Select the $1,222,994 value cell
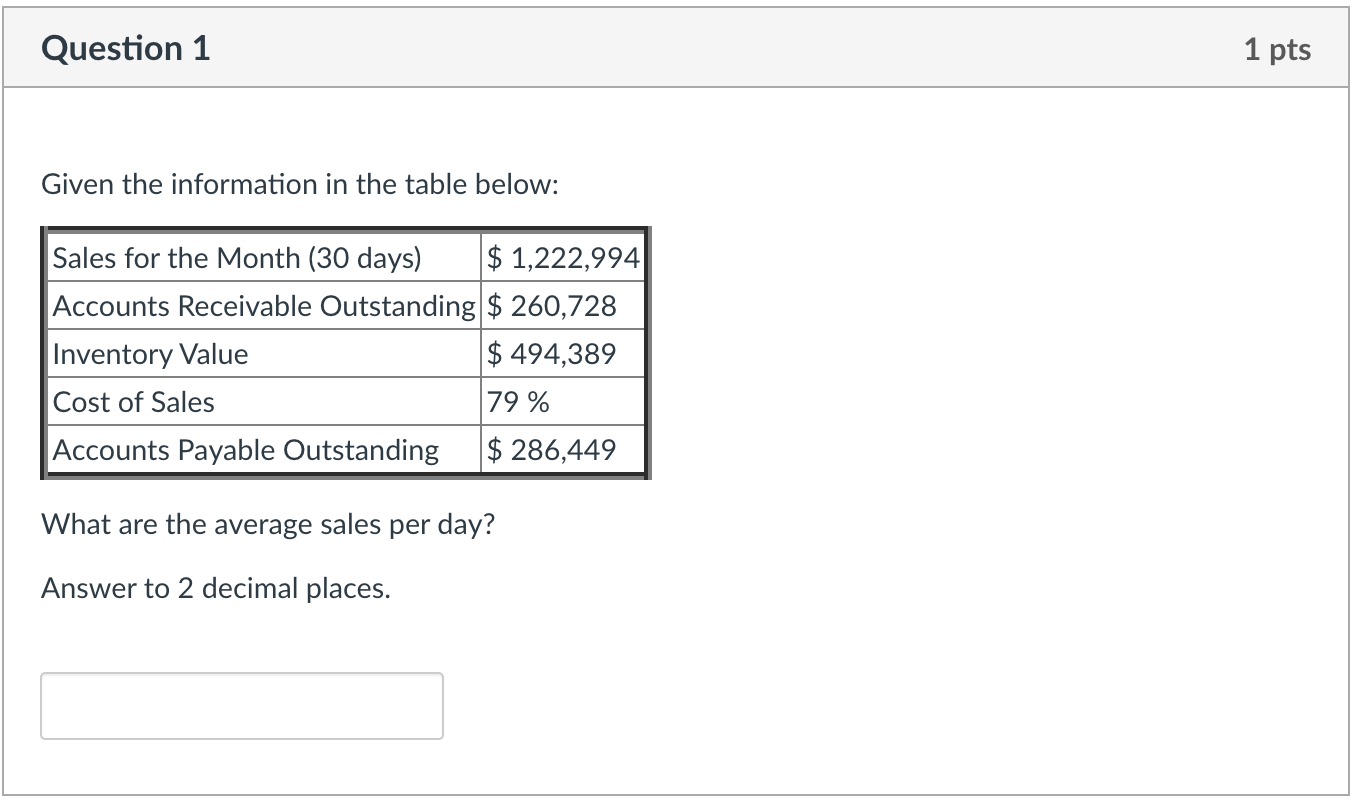The image size is (1356, 808). point(562,257)
